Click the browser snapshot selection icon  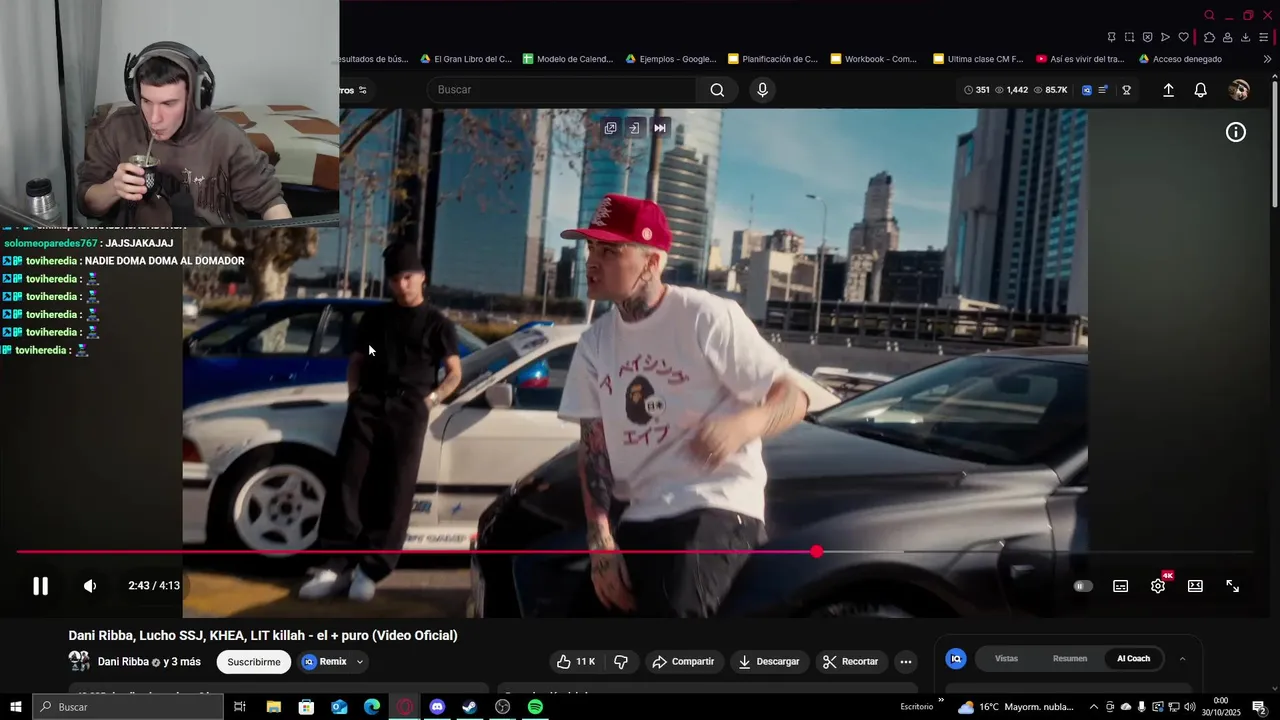(x=1129, y=37)
